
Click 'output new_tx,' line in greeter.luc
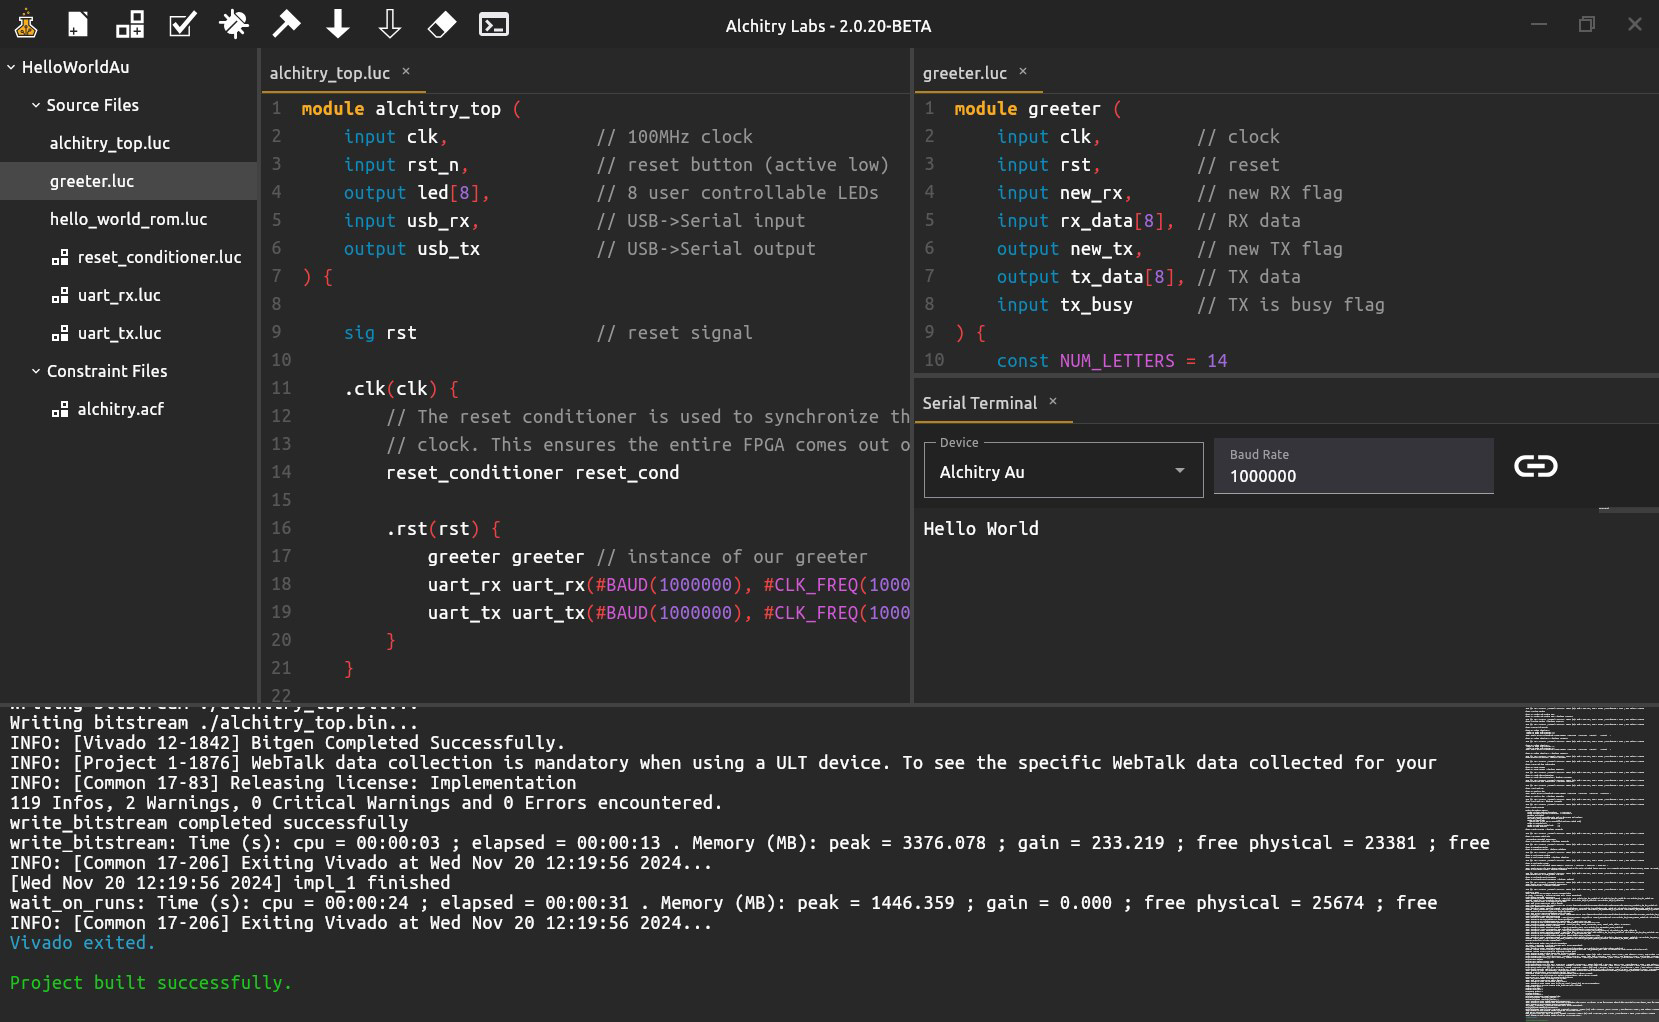(x=1069, y=248)
